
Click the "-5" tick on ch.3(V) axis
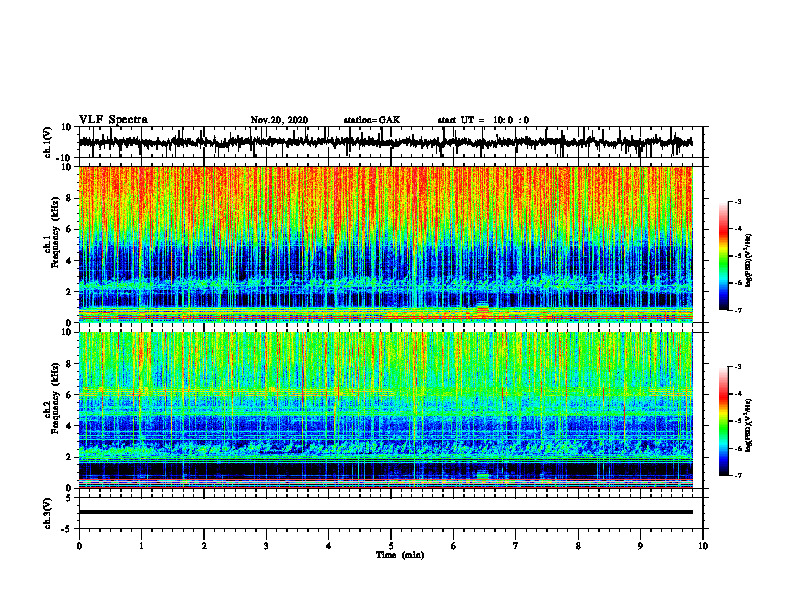67,529
